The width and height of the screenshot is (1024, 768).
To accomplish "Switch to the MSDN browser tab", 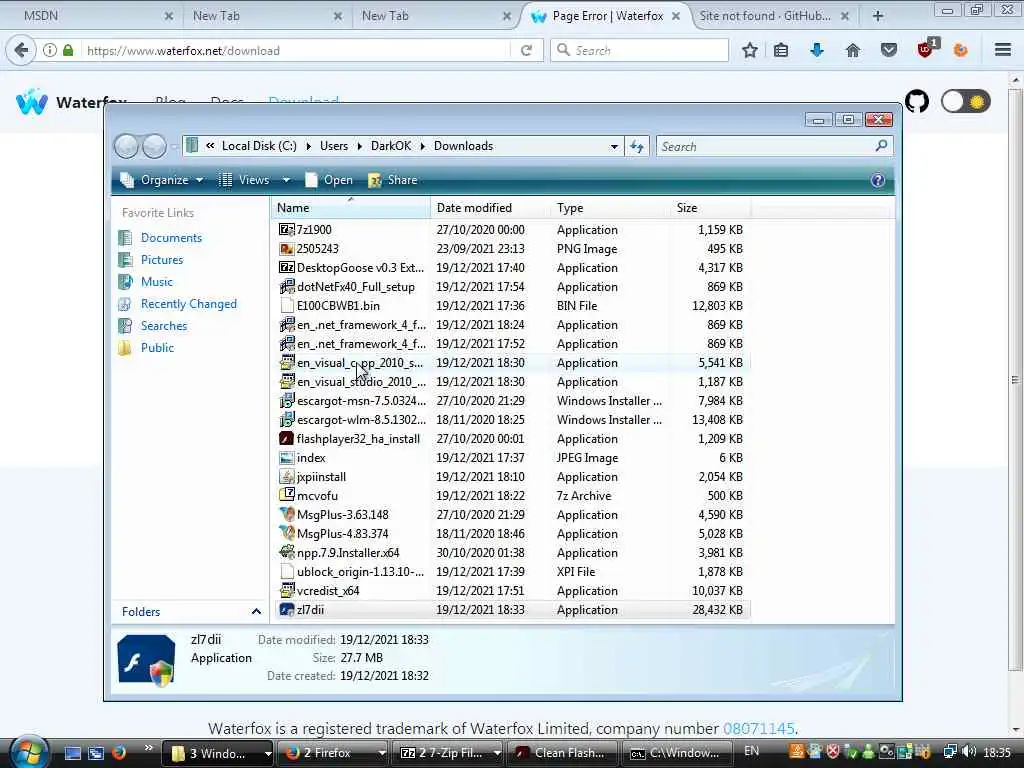I will coord(91,16).
